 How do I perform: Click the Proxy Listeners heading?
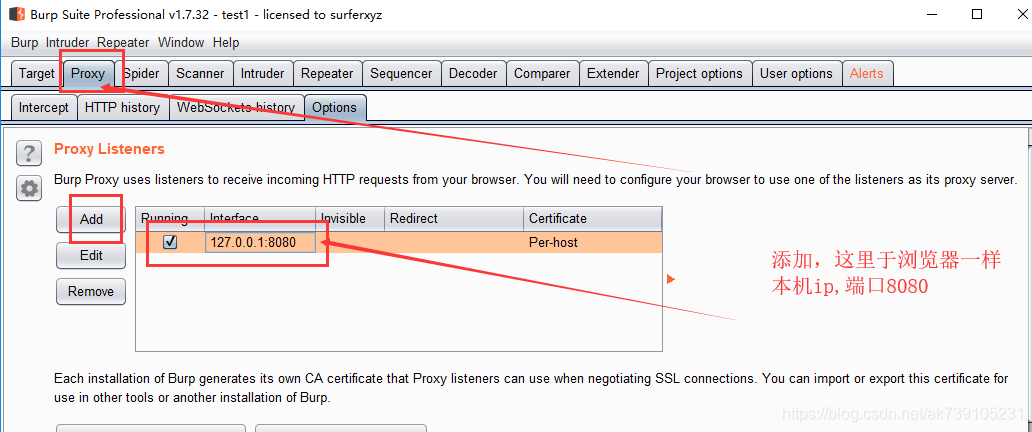point(109,149)
